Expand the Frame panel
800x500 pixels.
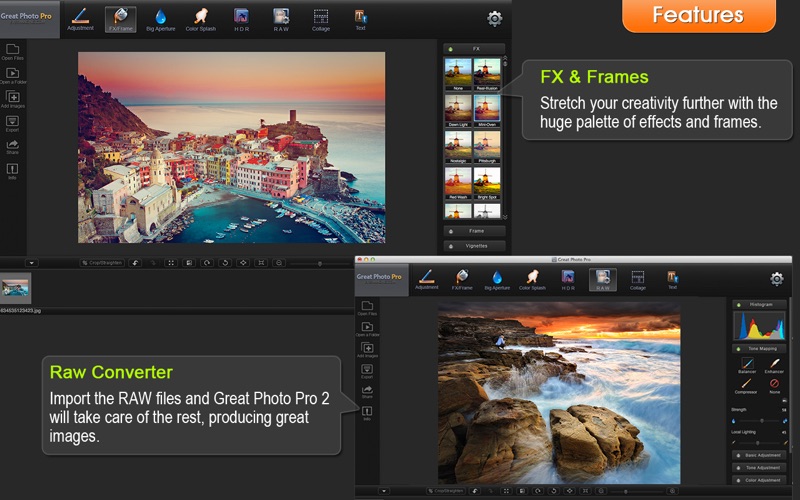[474, 231]
